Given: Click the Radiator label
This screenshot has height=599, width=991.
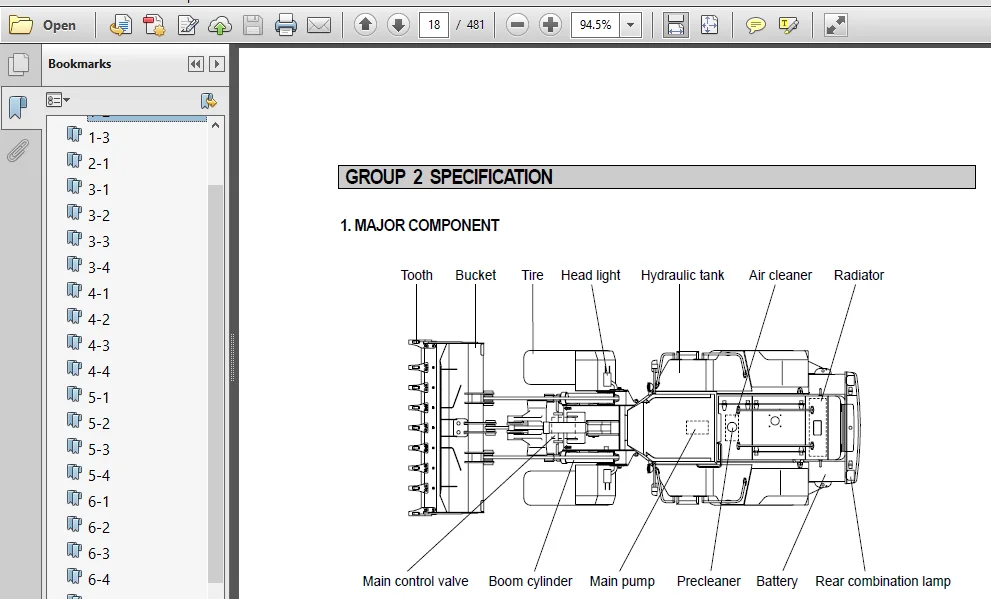Looking at the screenshot, I should [858, 275].
